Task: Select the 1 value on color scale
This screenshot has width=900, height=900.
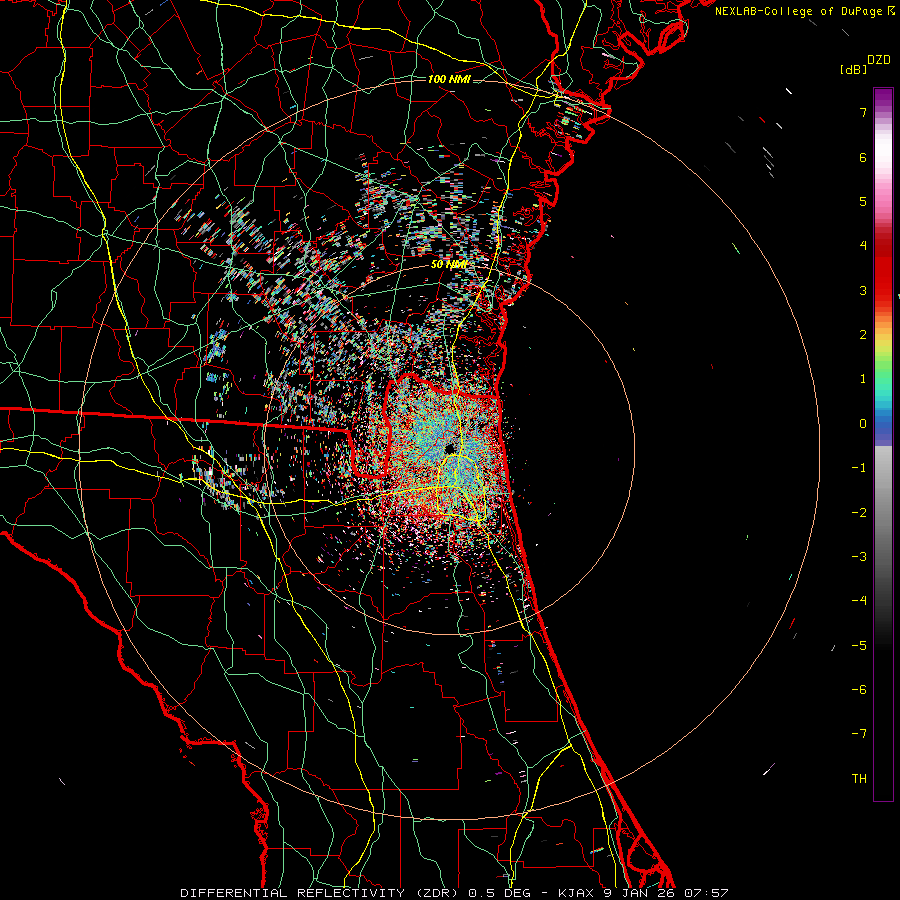Action: (863, 379)
